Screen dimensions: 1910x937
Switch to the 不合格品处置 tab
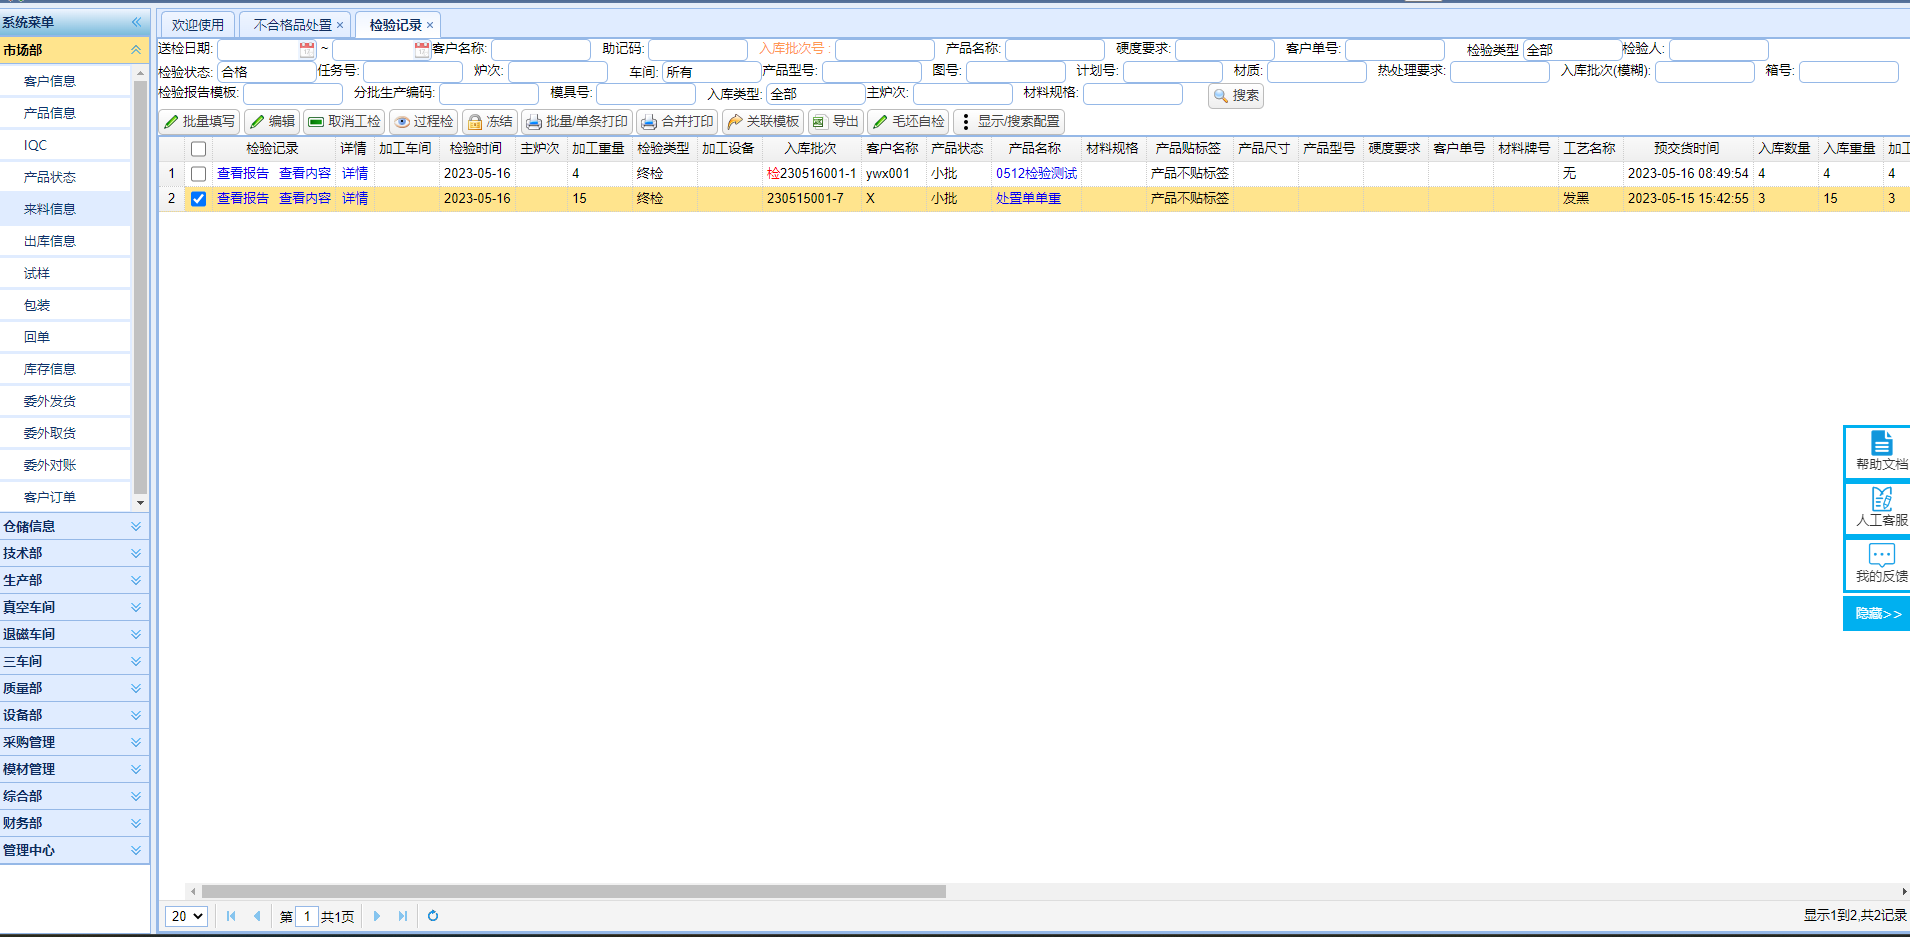point(292,25)
